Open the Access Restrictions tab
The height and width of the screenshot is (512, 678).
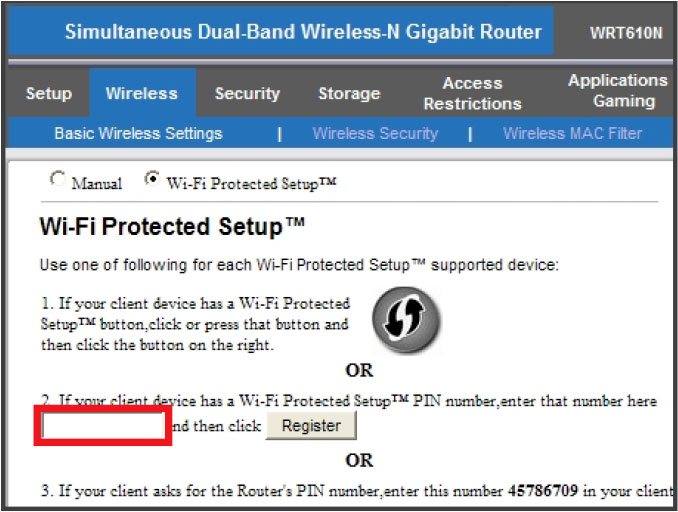(x=472, y=94)
